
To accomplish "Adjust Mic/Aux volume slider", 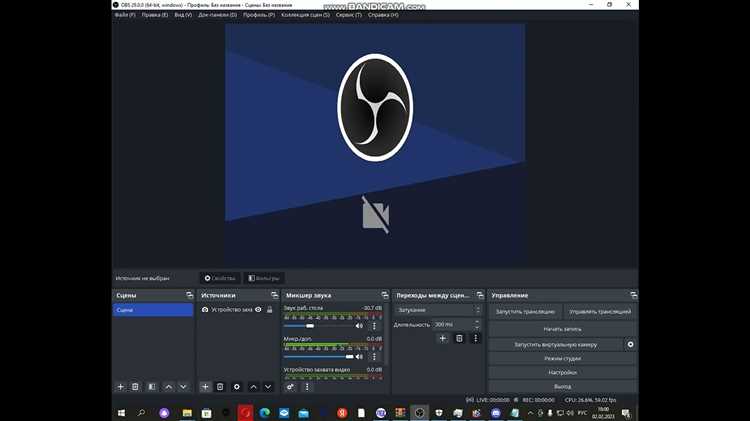I will coord(318,356).
